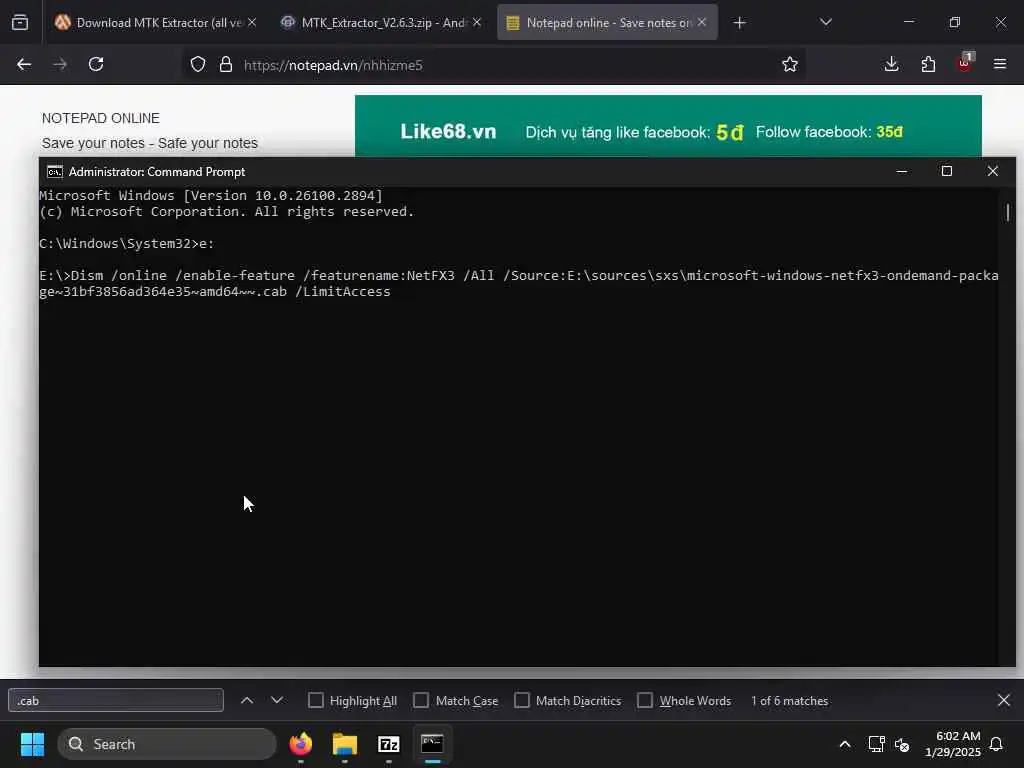Click the Command Prompt scrollbar thumb

[x=1008, y=212]
